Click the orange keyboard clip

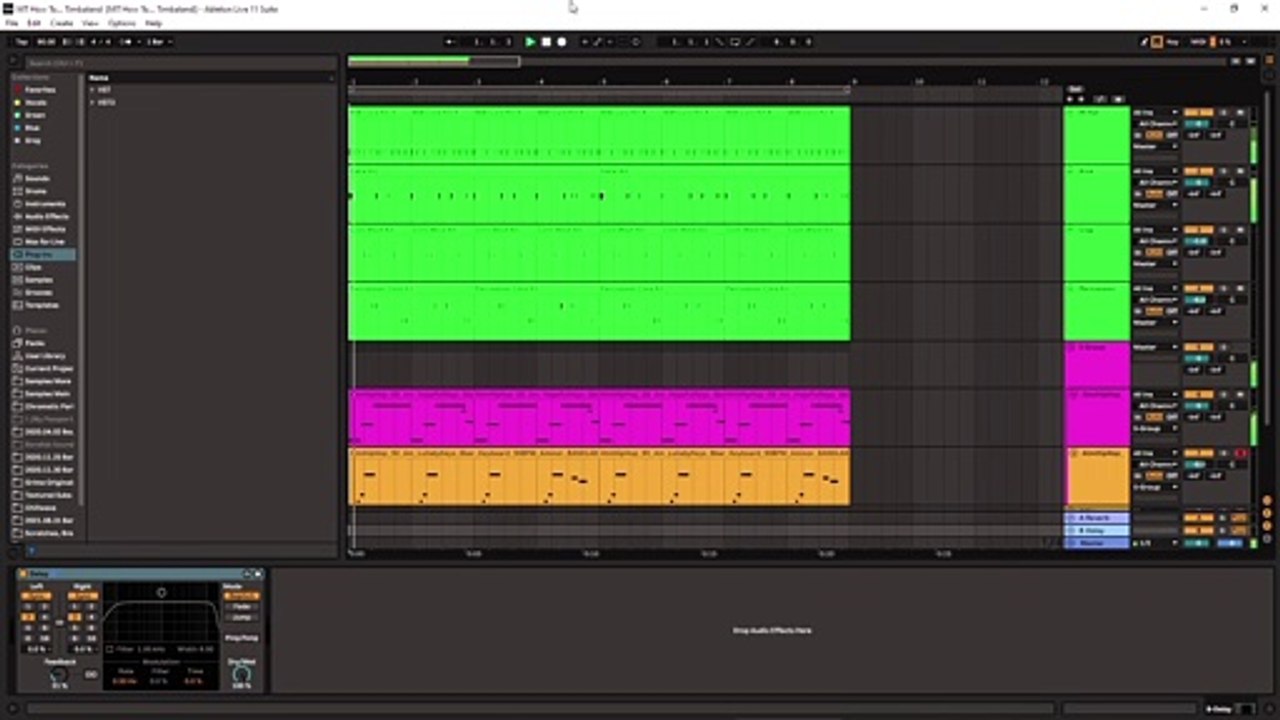click(600, 477)
